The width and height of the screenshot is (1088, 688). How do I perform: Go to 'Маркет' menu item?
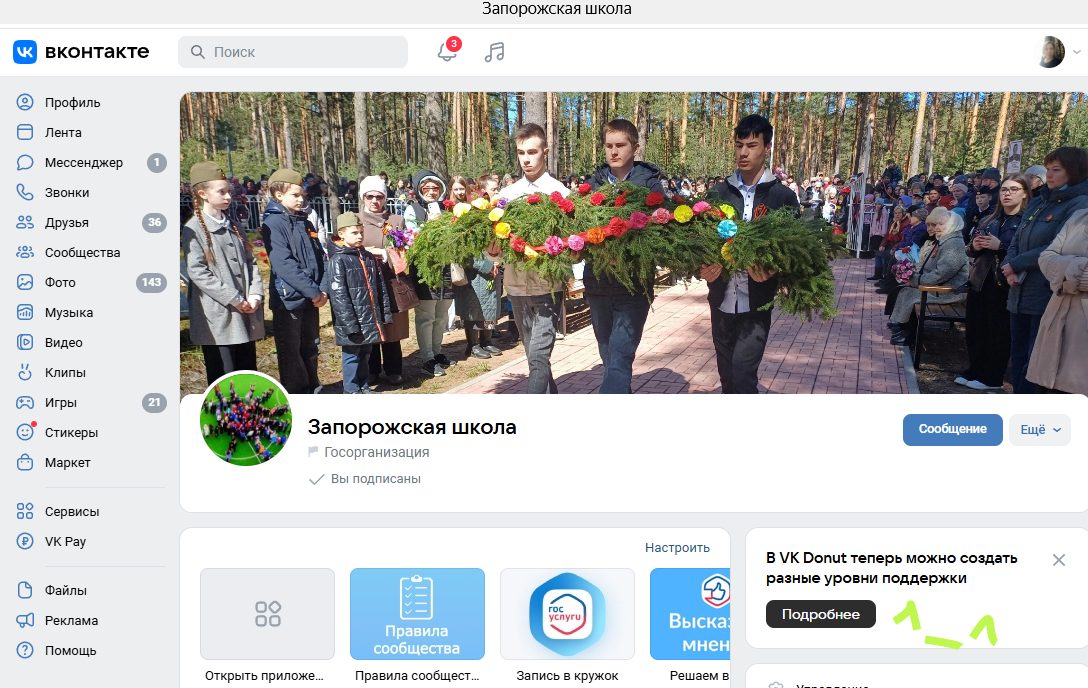pos(67,462)
